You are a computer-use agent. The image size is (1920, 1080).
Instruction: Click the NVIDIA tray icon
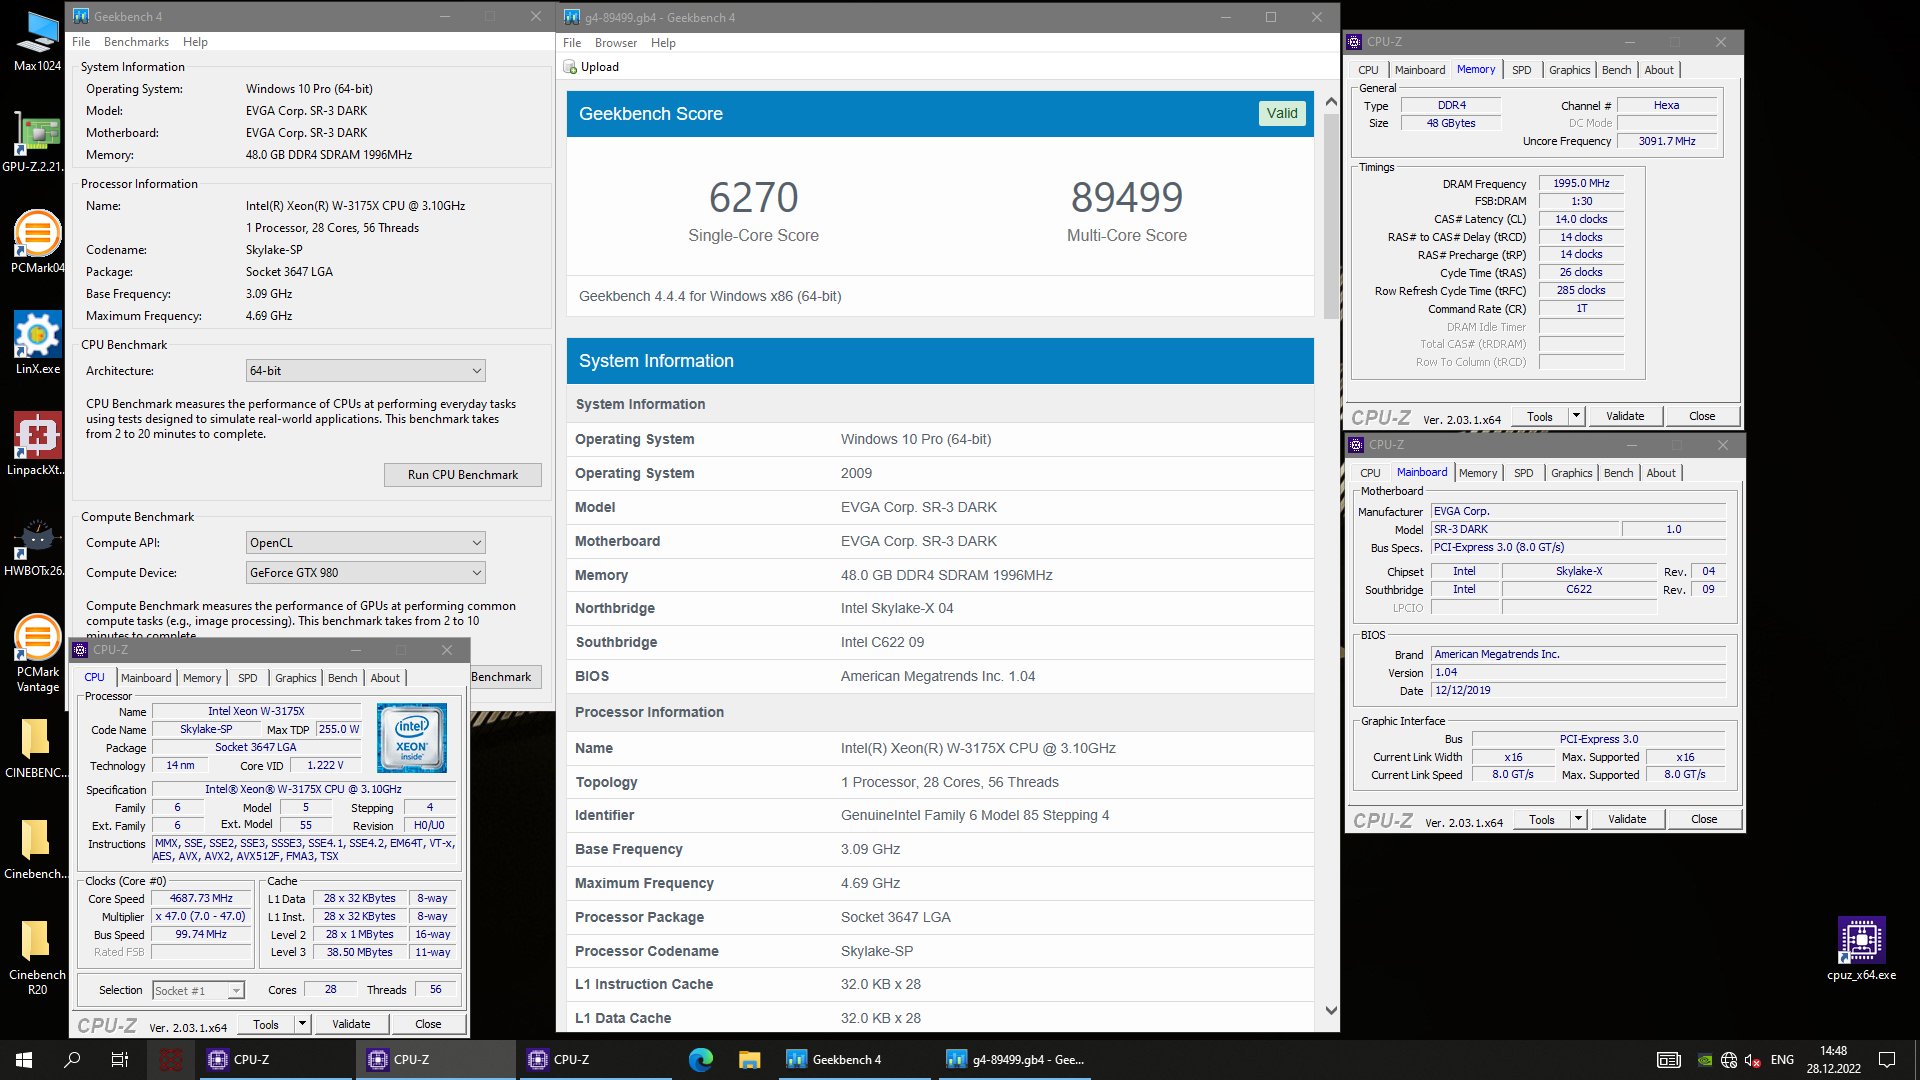pos(1705,1060)
